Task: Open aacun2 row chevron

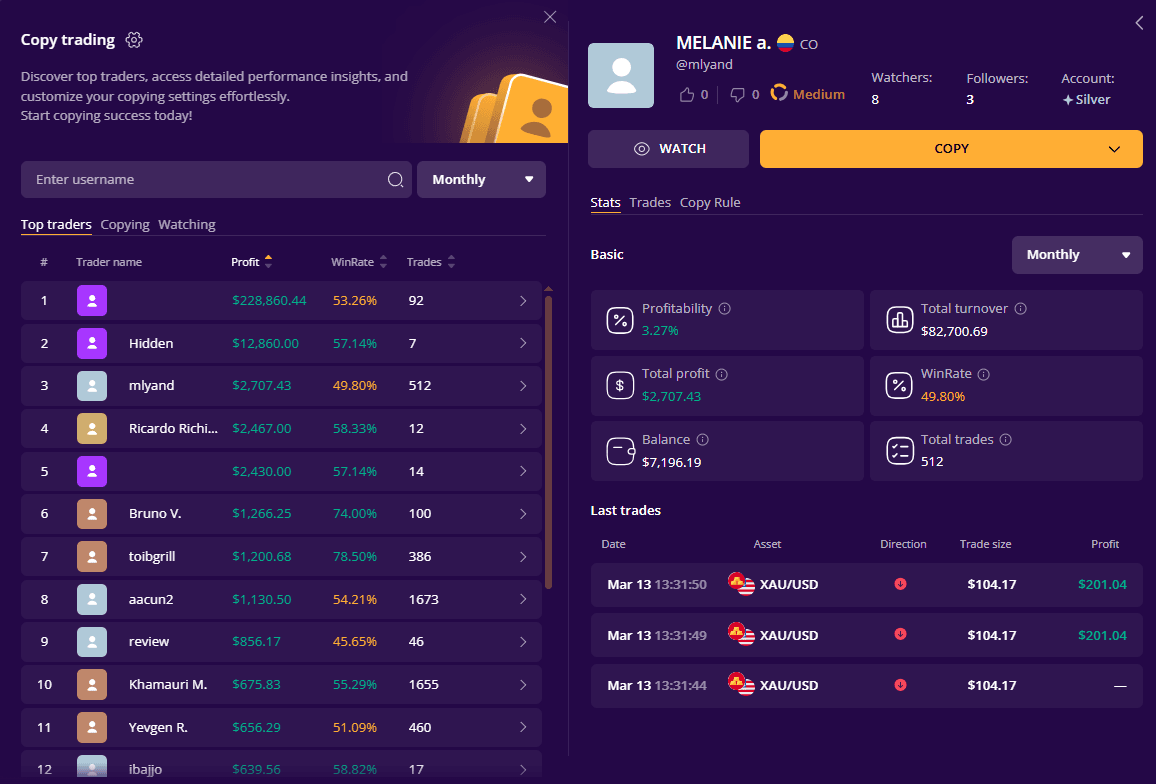Action: coord(523,600)
